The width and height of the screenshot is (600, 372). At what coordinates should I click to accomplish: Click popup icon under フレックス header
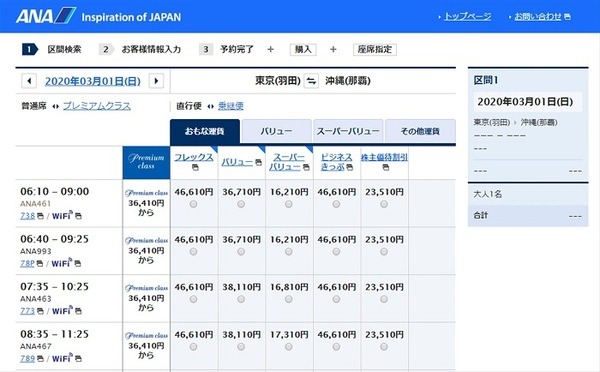(x=195, y=168)
